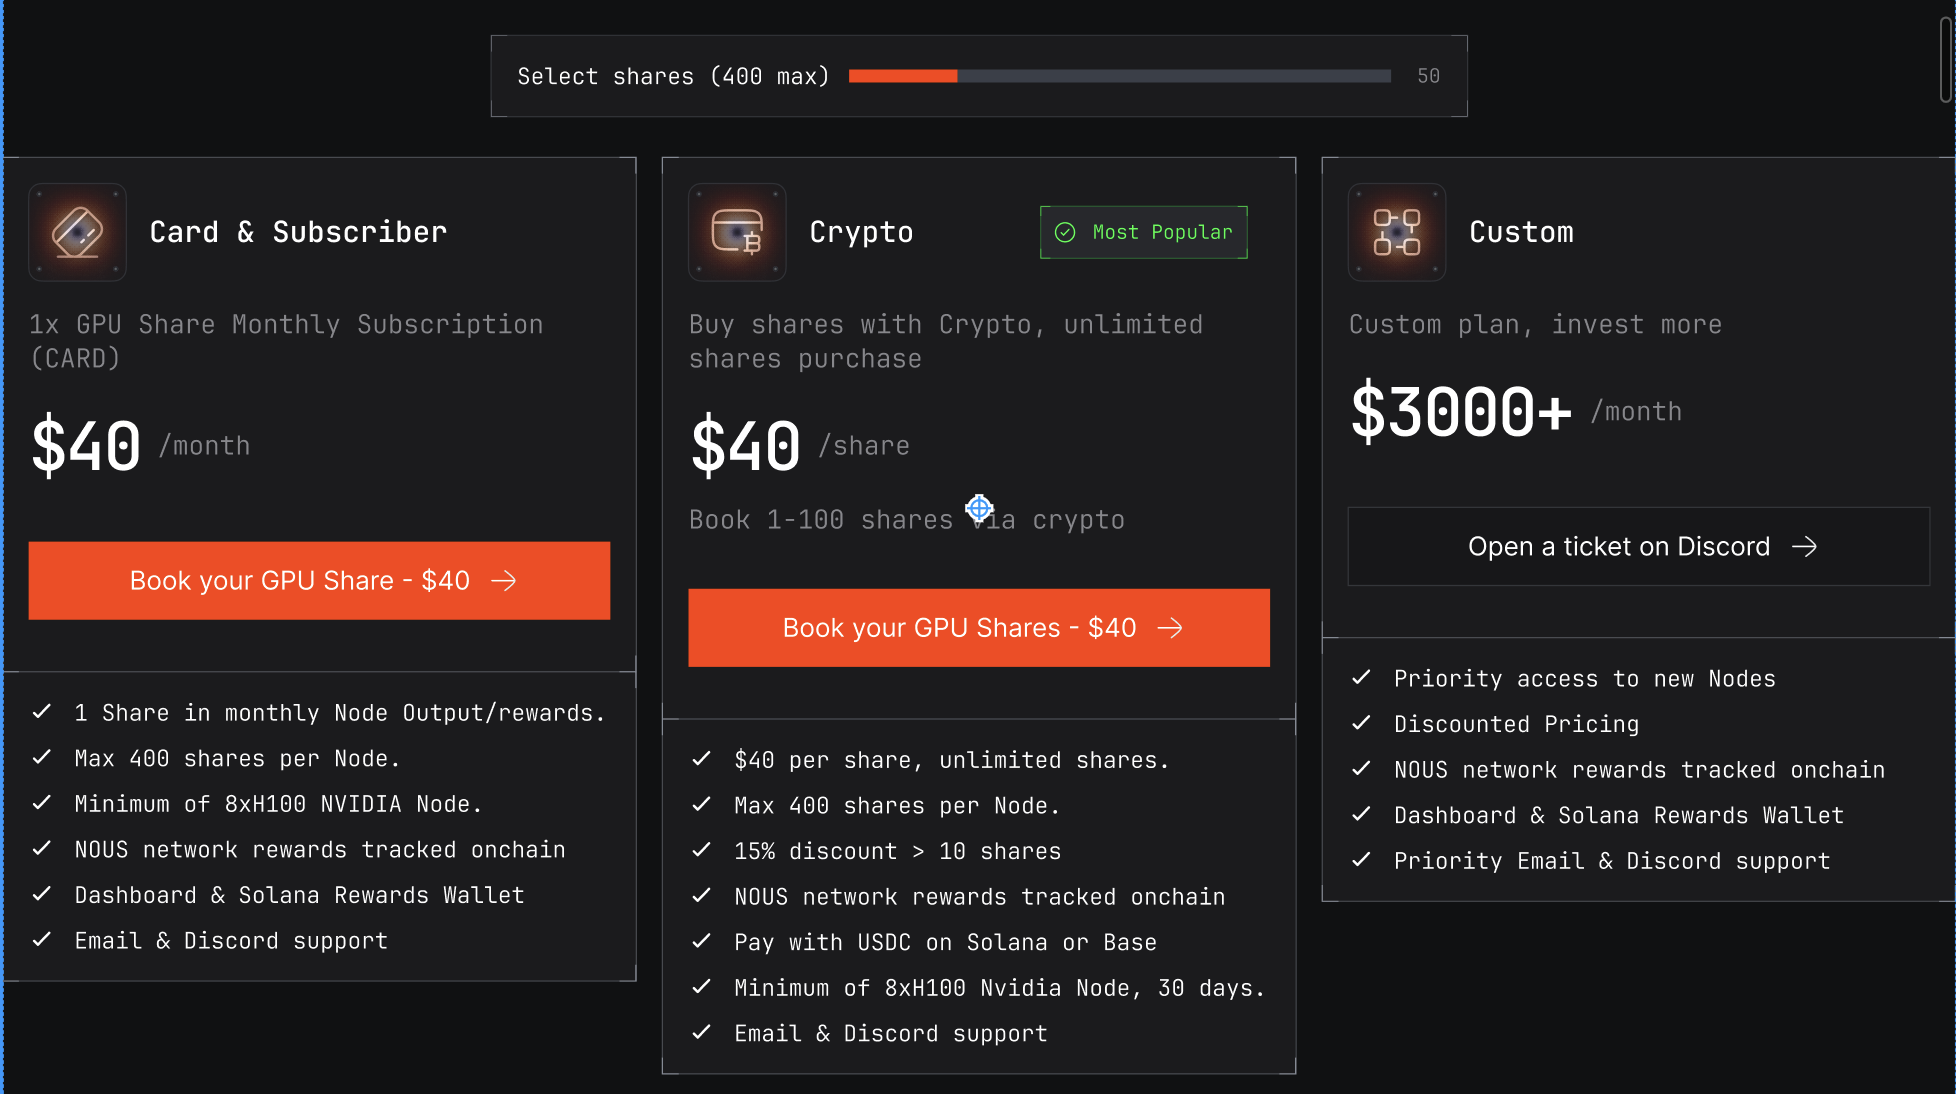Click the page vertical scrollbar
1956x1094 pixels.
(1945, 60)
